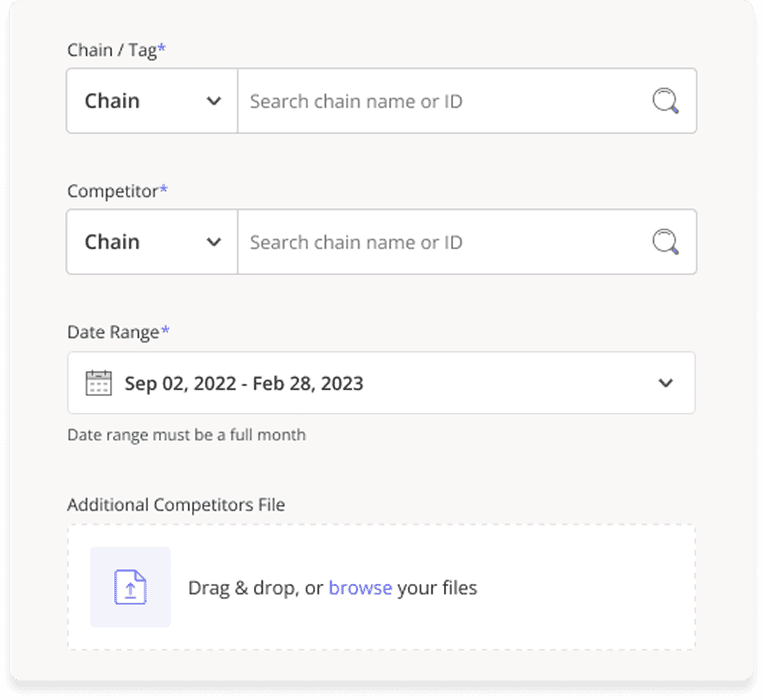
Task: Click the browse link to upload file
Action: pyautogui.click(x=360, y=587)
